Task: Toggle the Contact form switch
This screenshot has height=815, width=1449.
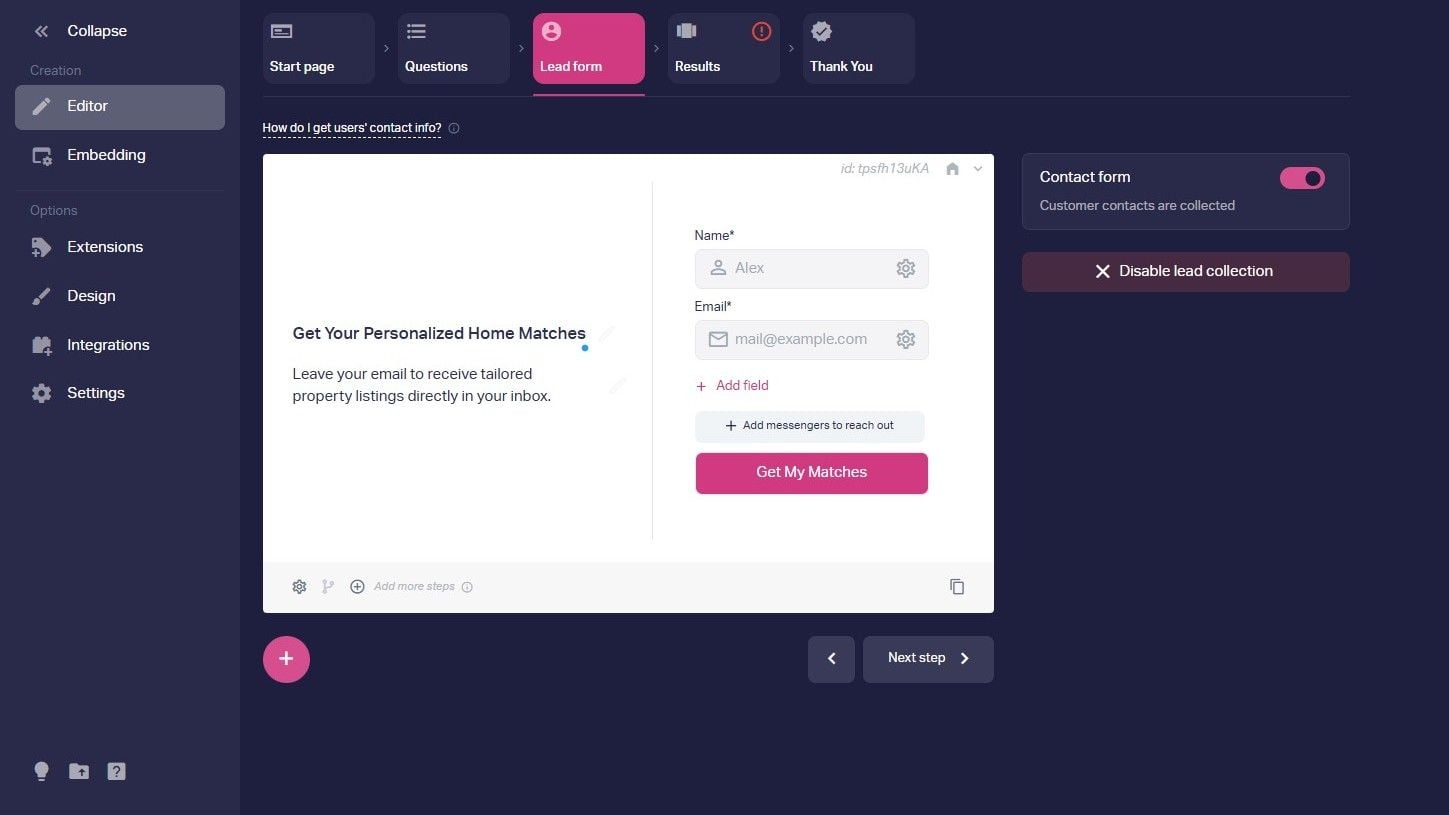Action: pos(1302,178)
